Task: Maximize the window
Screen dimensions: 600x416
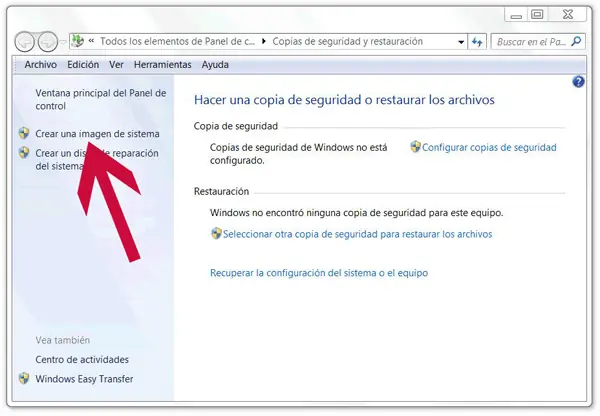Action: (537, 15)
